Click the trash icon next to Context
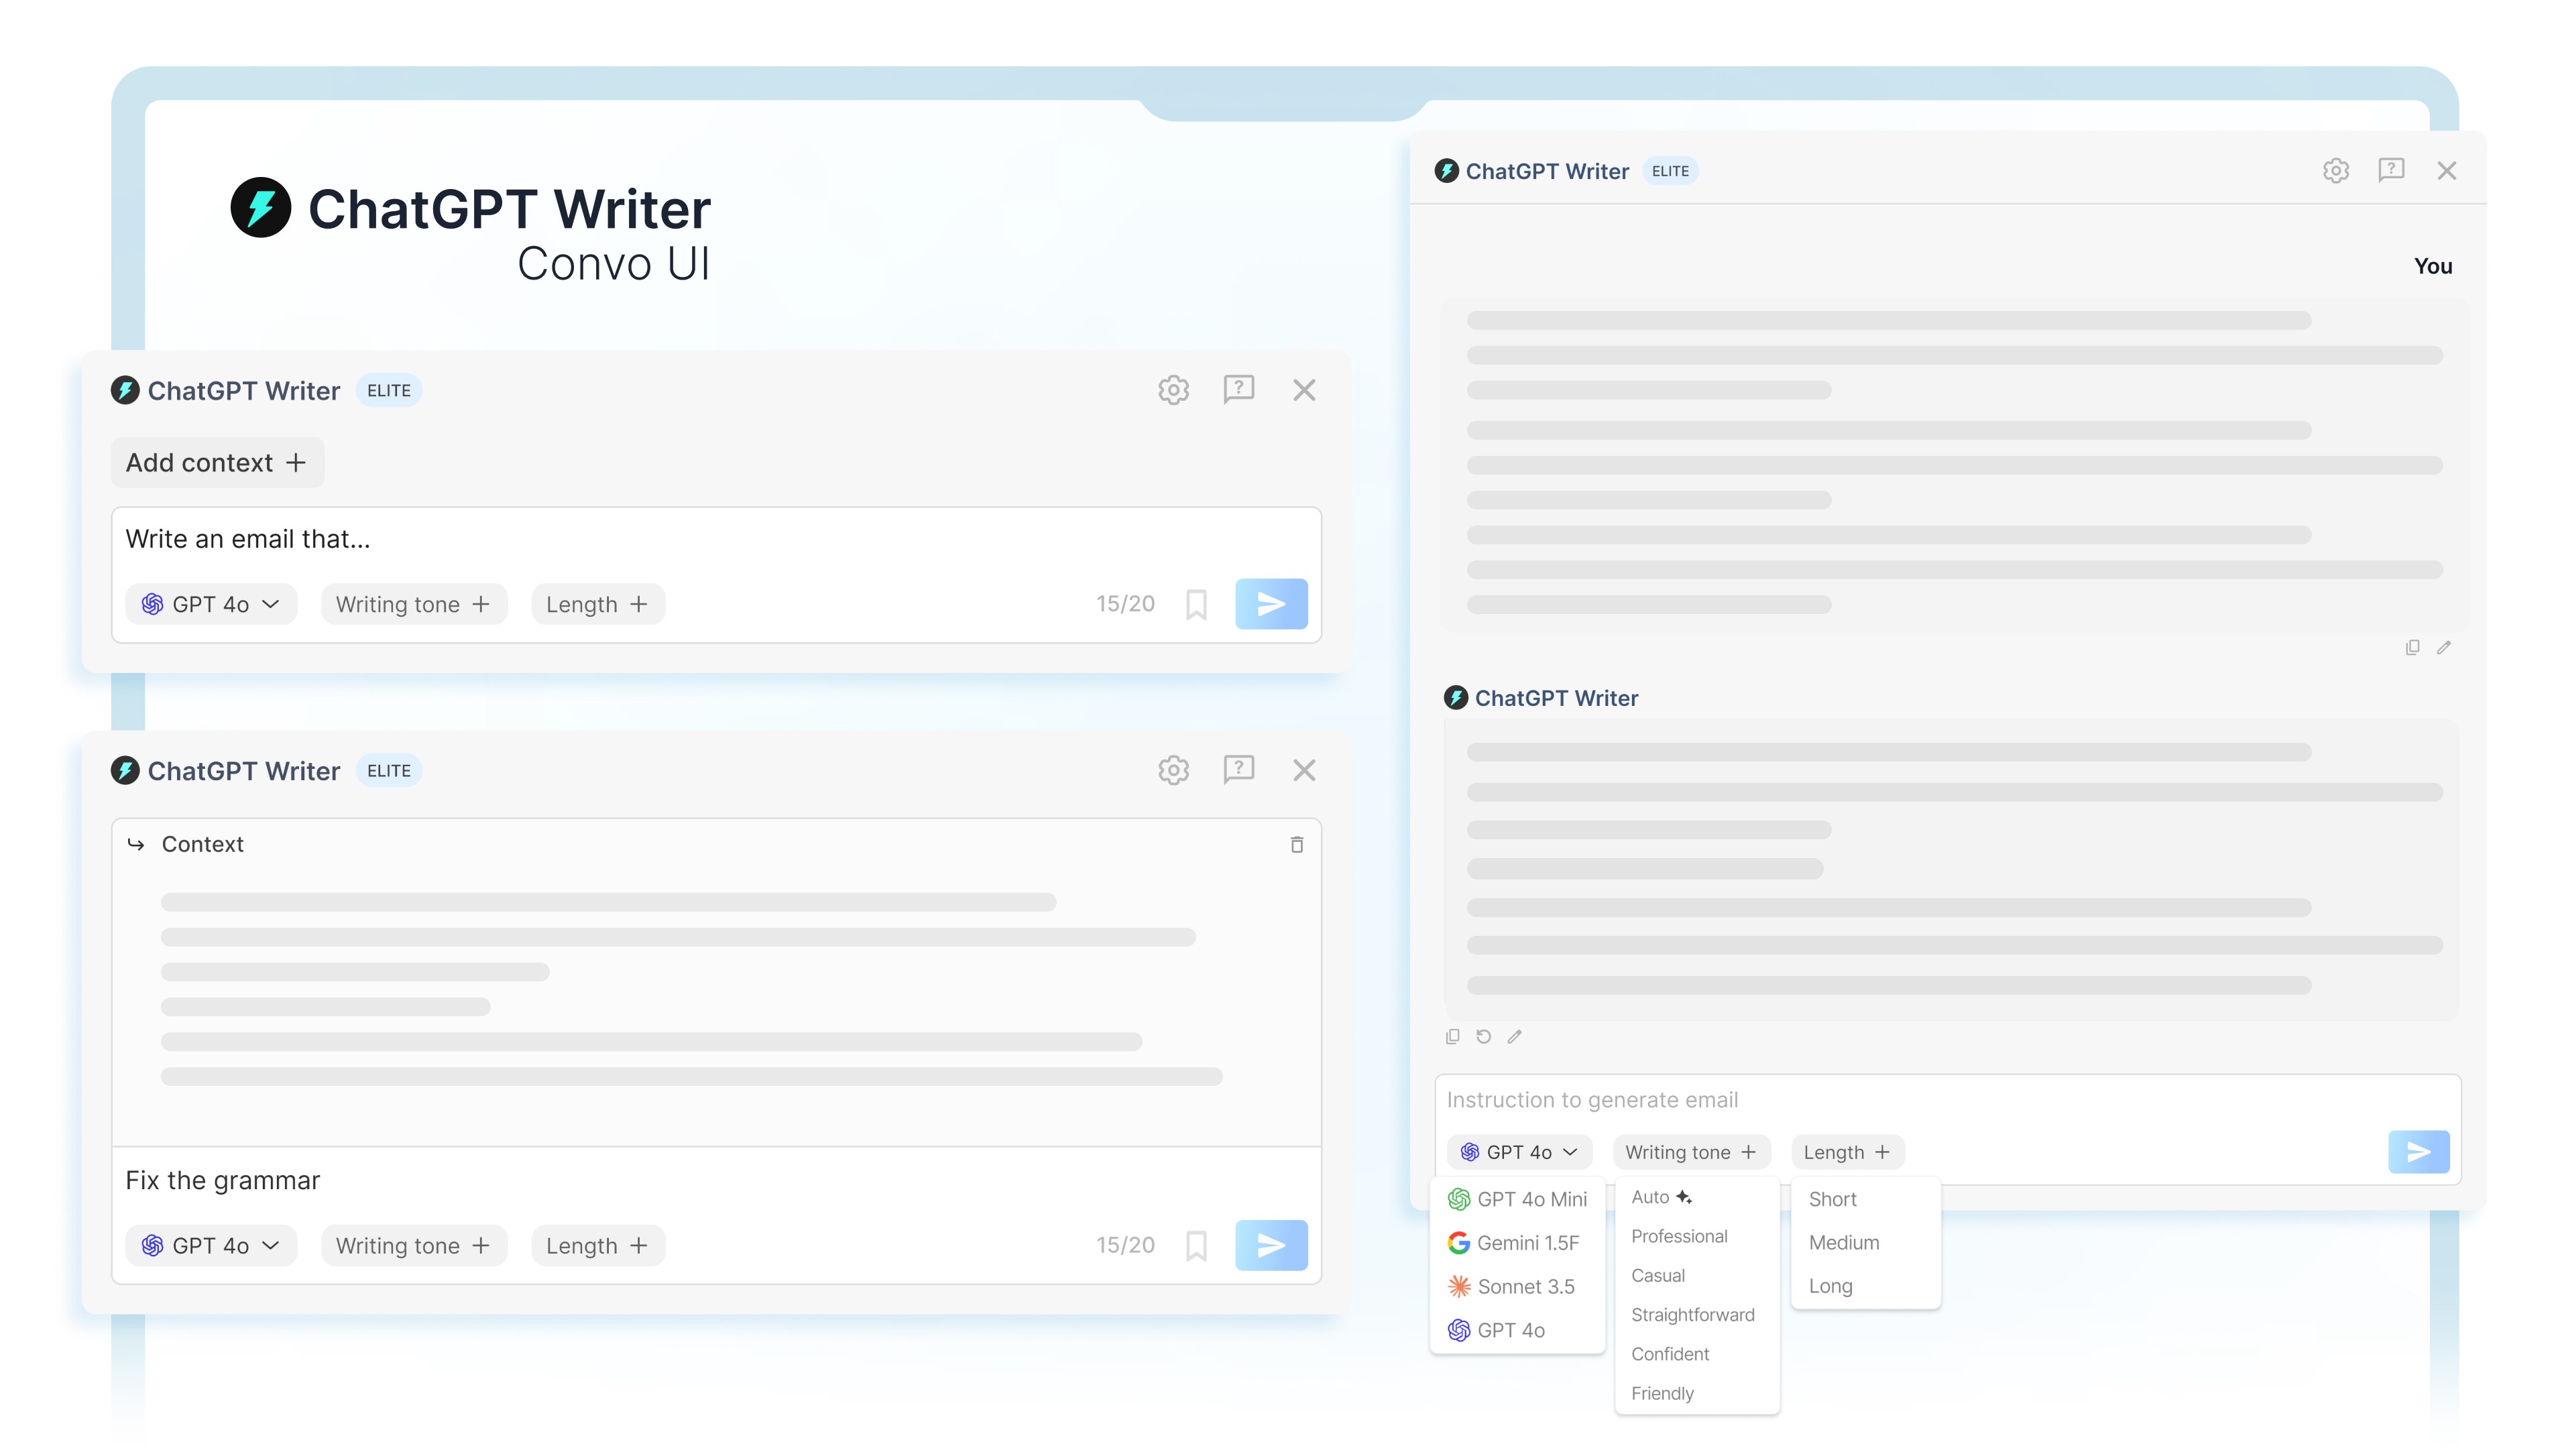This screenshot has width=2556, height=1456. 1296,845
